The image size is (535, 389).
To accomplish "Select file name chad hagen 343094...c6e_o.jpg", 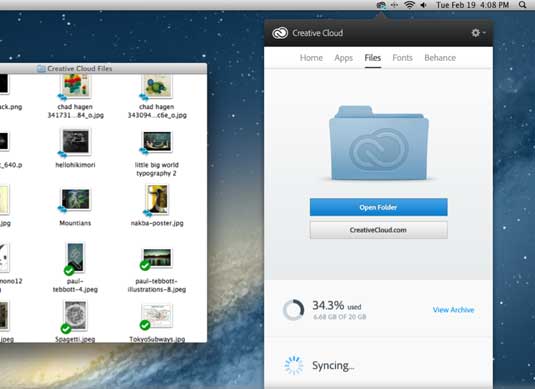I will [157, 111].
